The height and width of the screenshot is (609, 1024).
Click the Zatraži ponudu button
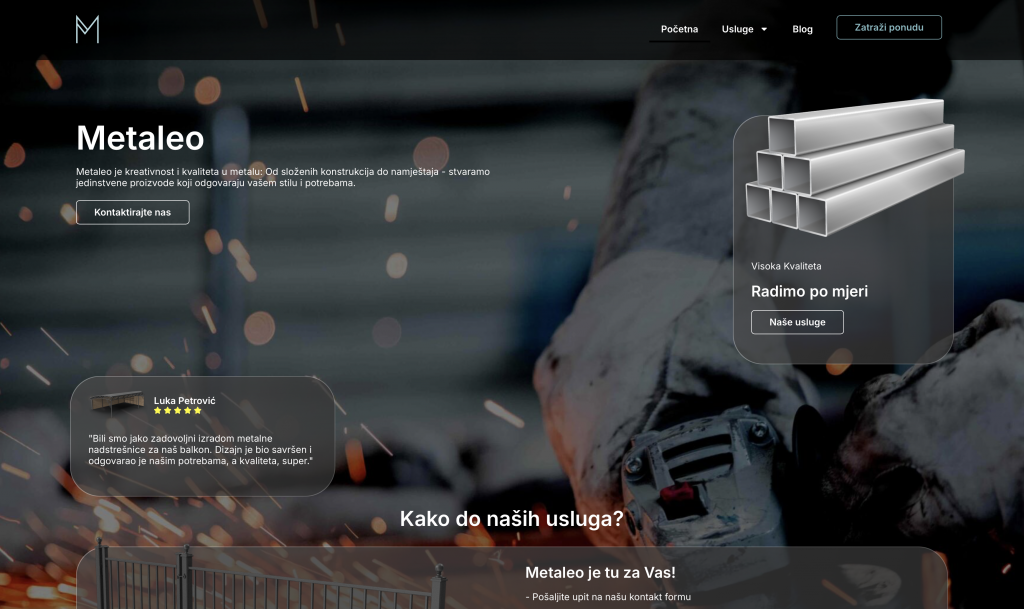889,27
